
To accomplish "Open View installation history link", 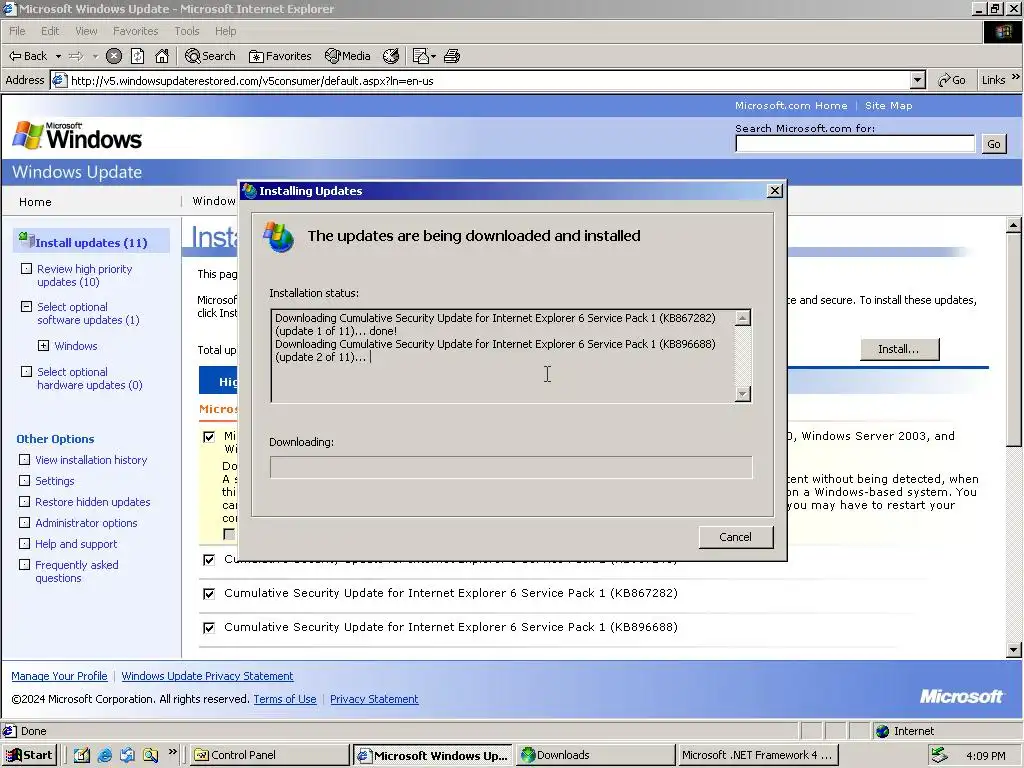I will [91, 460].
